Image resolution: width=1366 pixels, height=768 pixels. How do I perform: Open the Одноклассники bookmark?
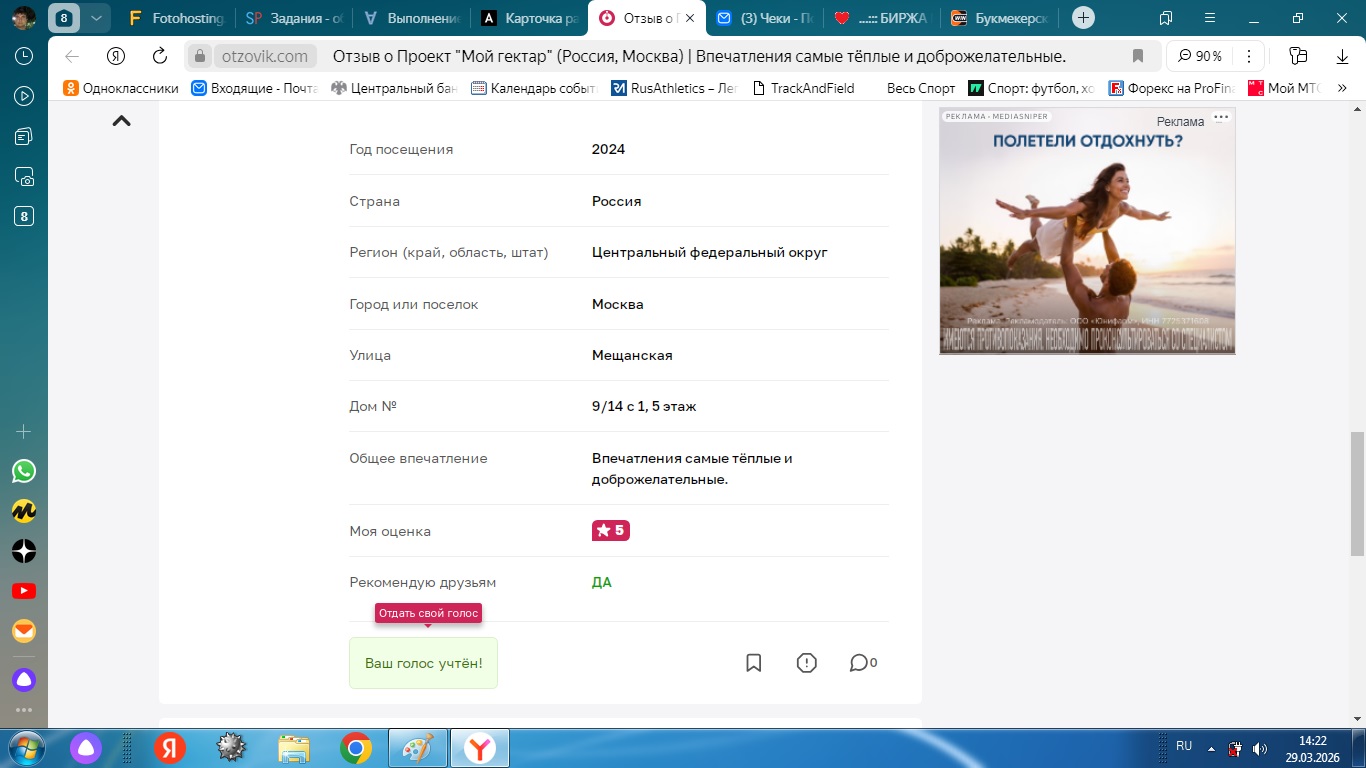tap(121, 88)
